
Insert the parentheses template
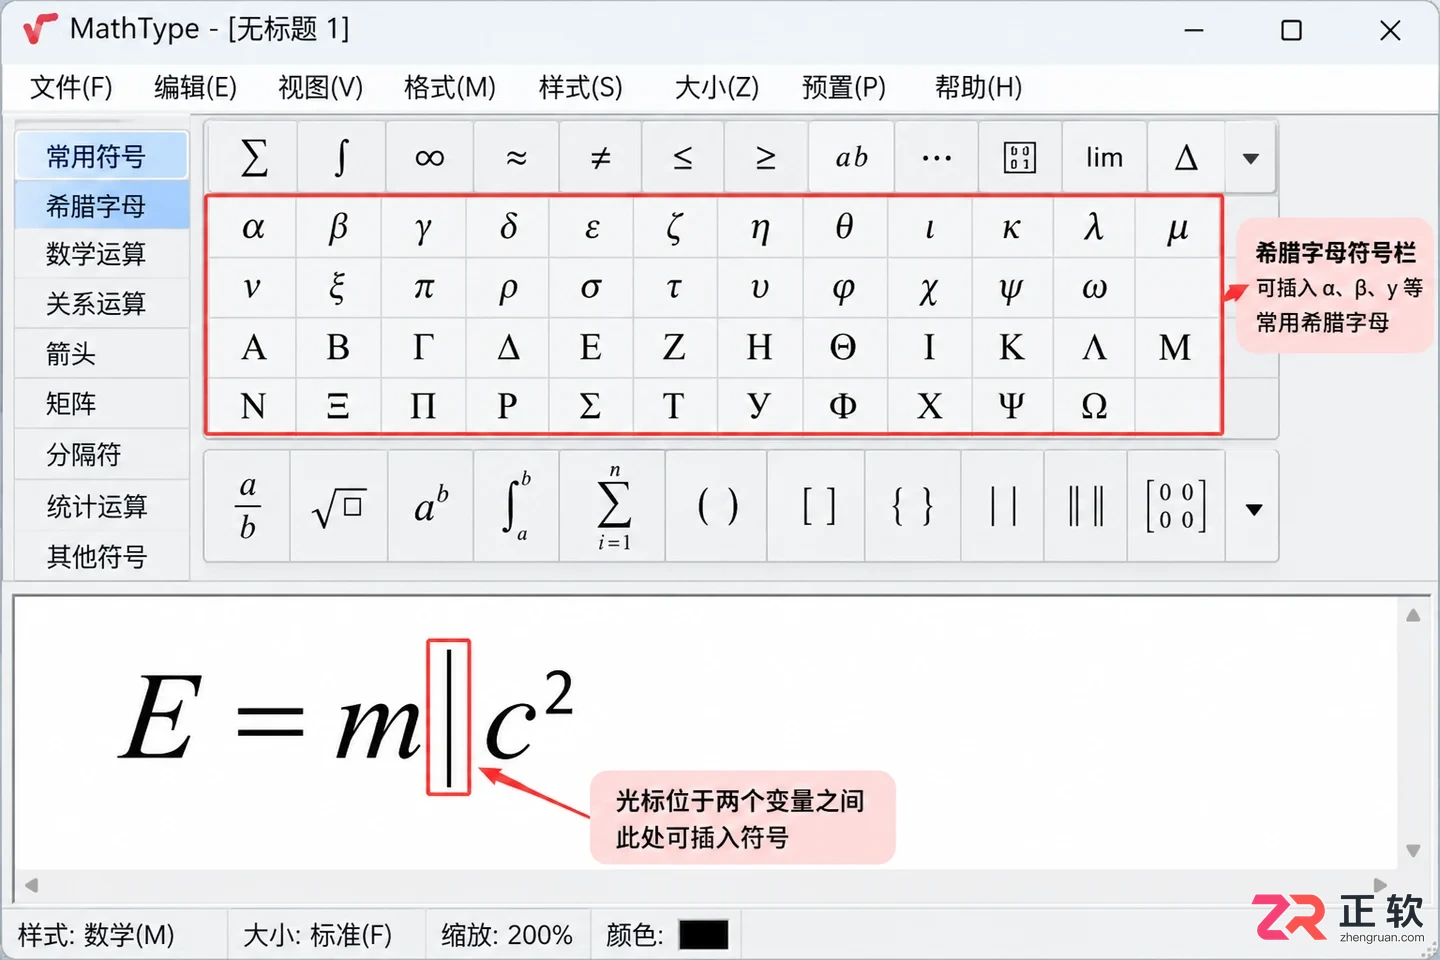[x=717, y=507]
